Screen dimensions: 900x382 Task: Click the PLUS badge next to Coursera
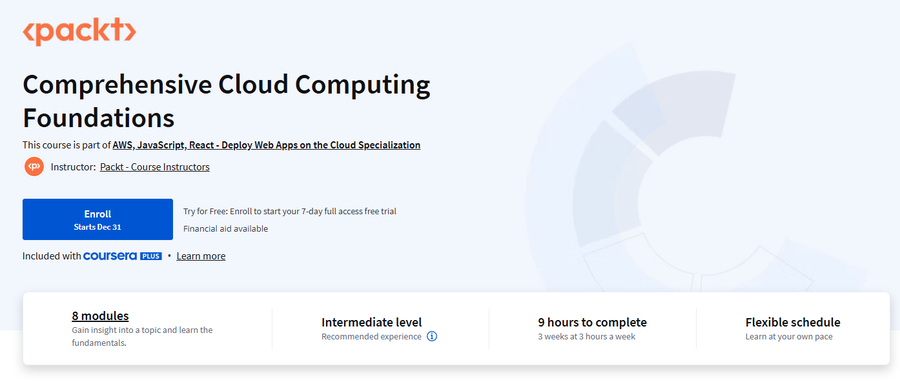151,256
